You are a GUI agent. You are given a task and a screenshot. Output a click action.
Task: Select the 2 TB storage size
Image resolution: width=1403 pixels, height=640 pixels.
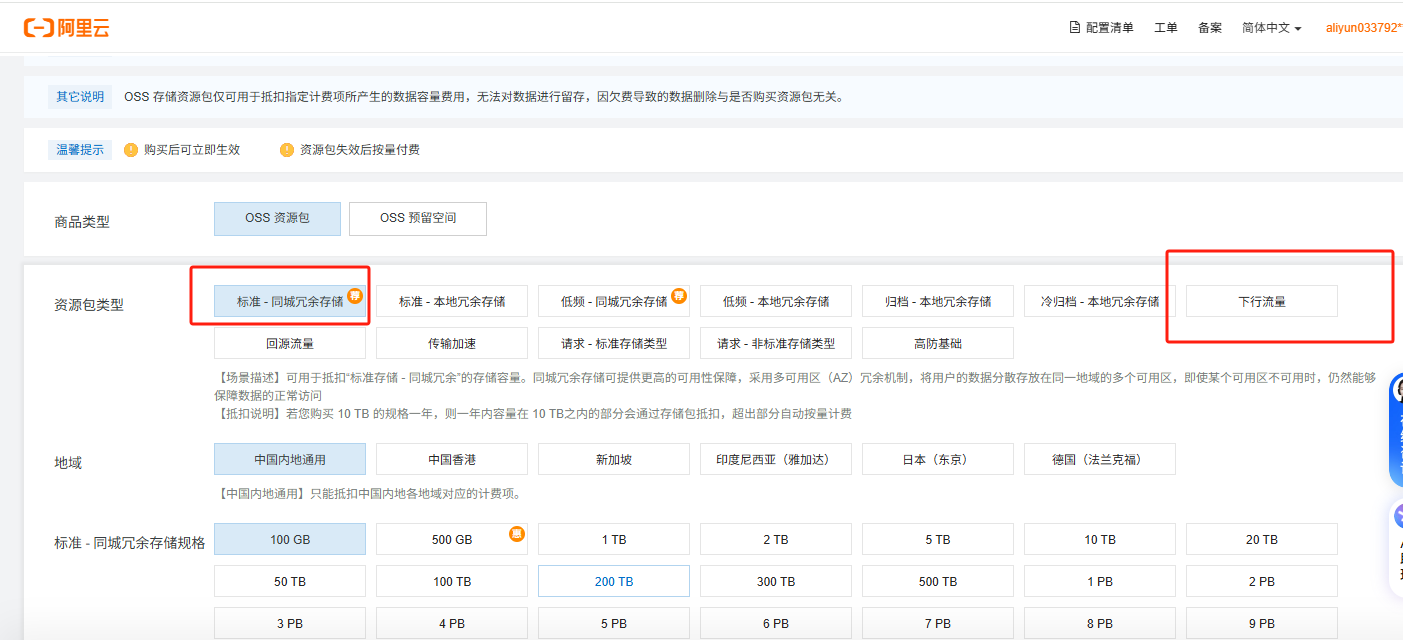coord(776,539)
